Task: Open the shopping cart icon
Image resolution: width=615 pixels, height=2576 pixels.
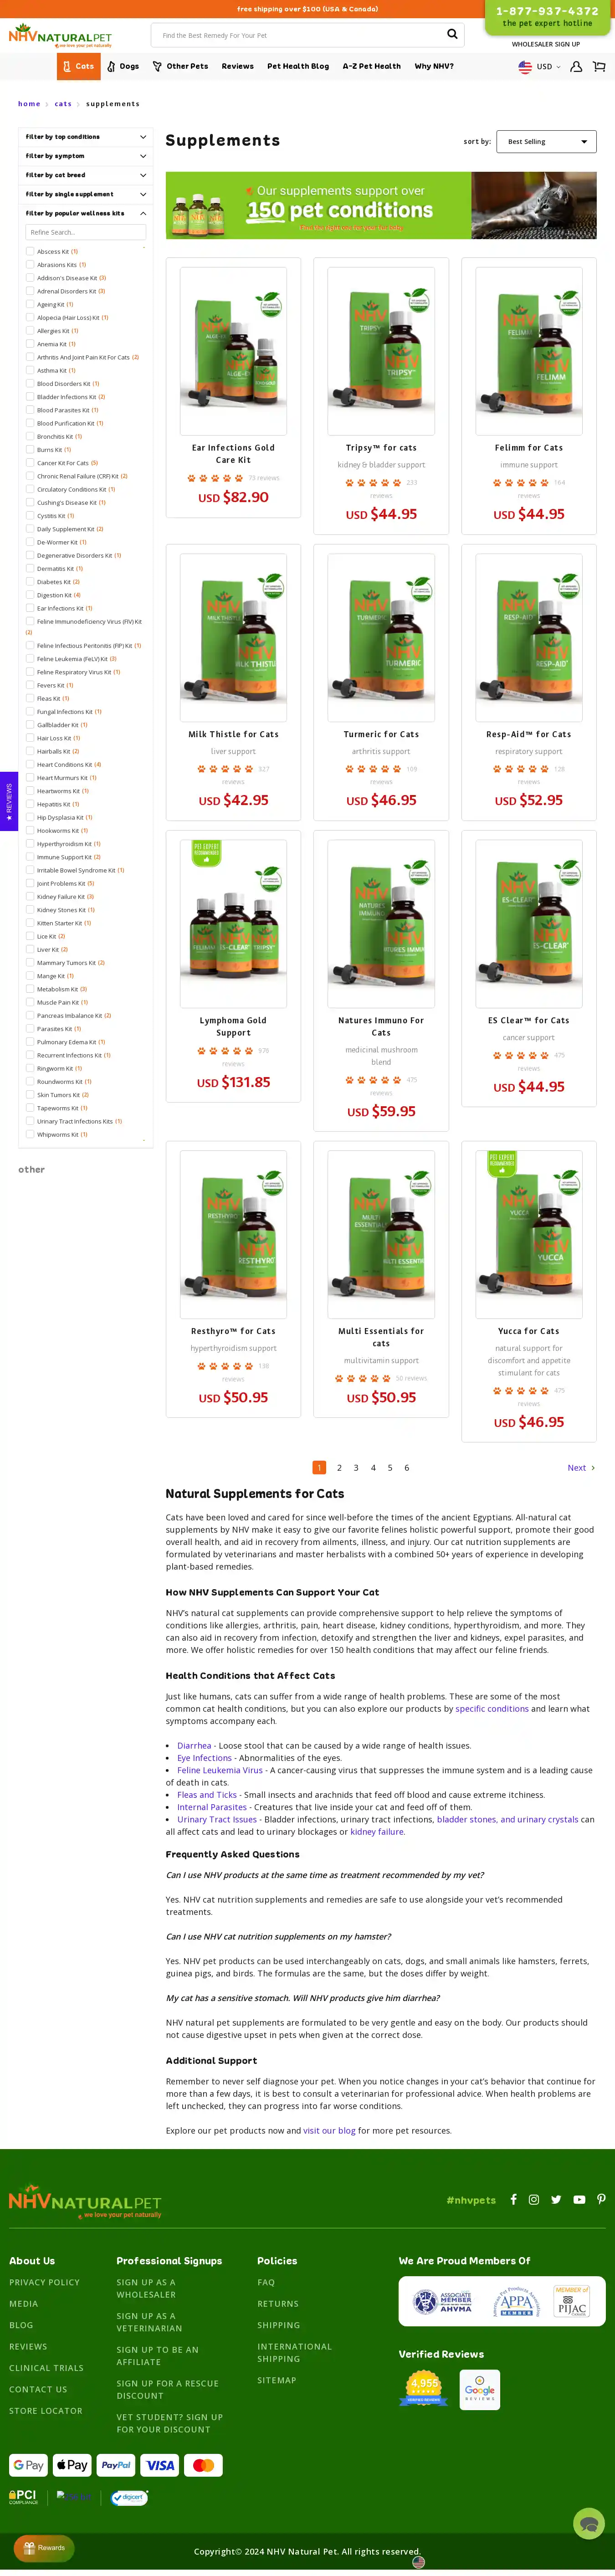Action: (599, 67)
